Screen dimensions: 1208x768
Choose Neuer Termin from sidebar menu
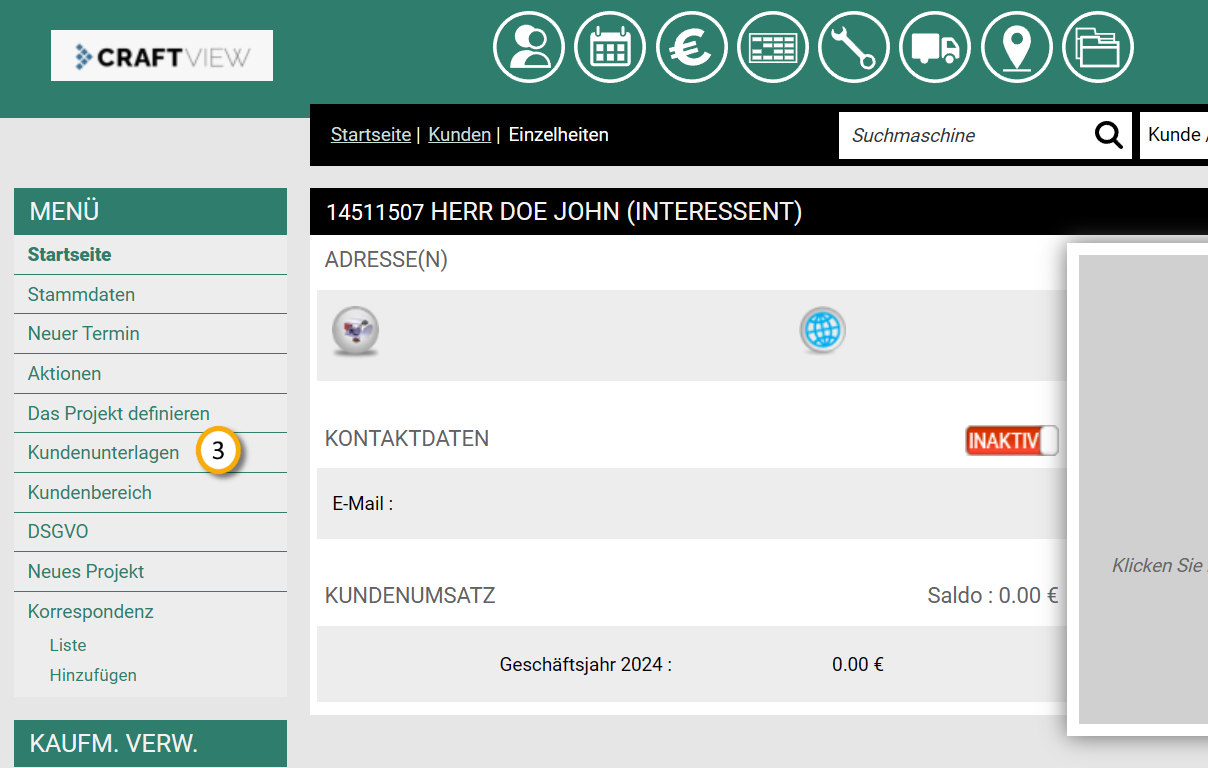click(x=83, y=334)
